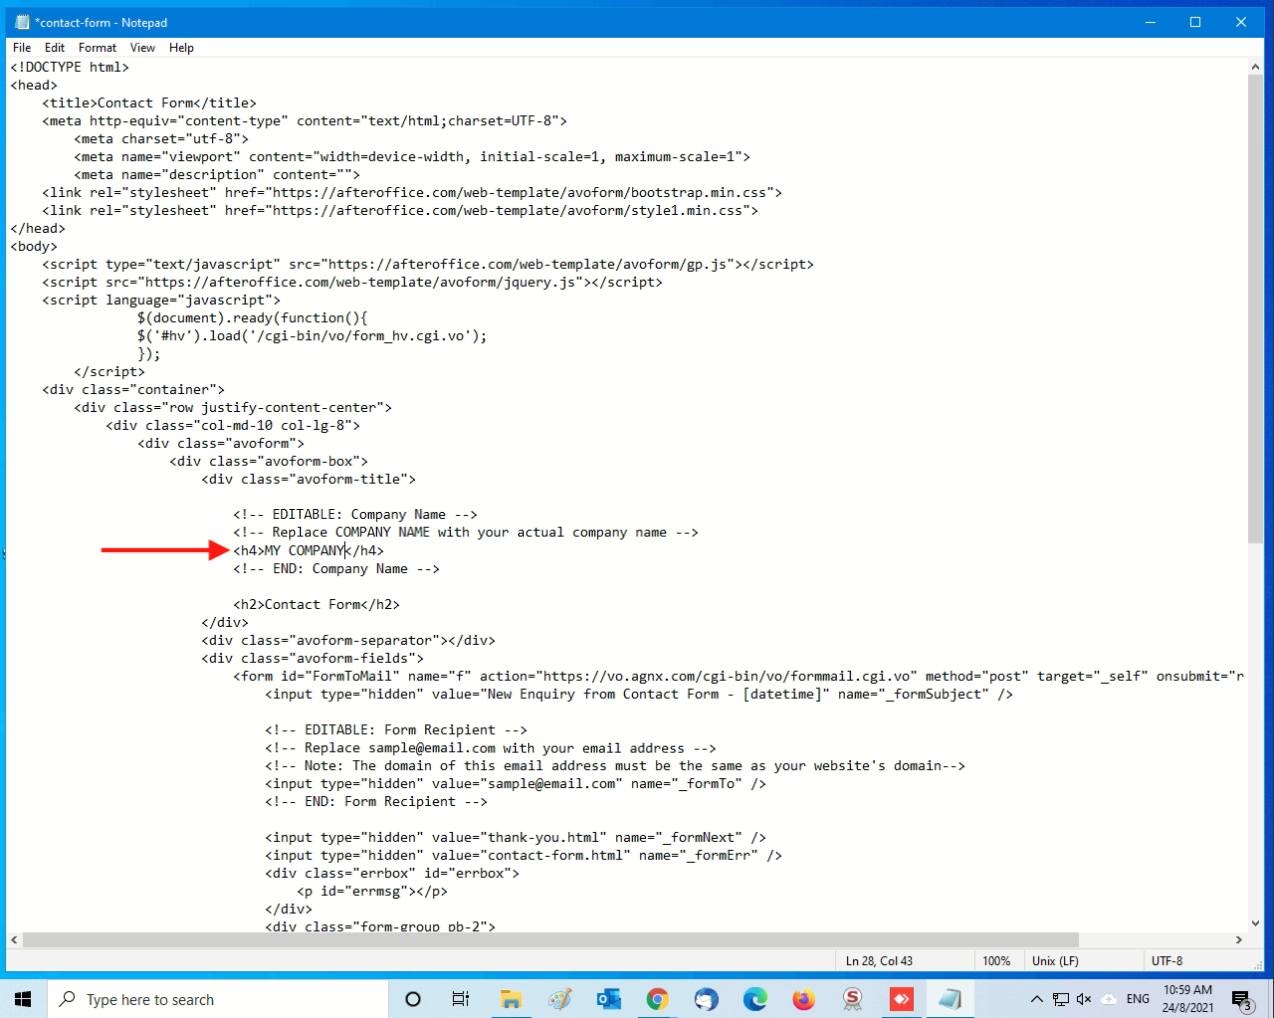Open the File menu
Screen dimensions: 1274x1018
22,47
